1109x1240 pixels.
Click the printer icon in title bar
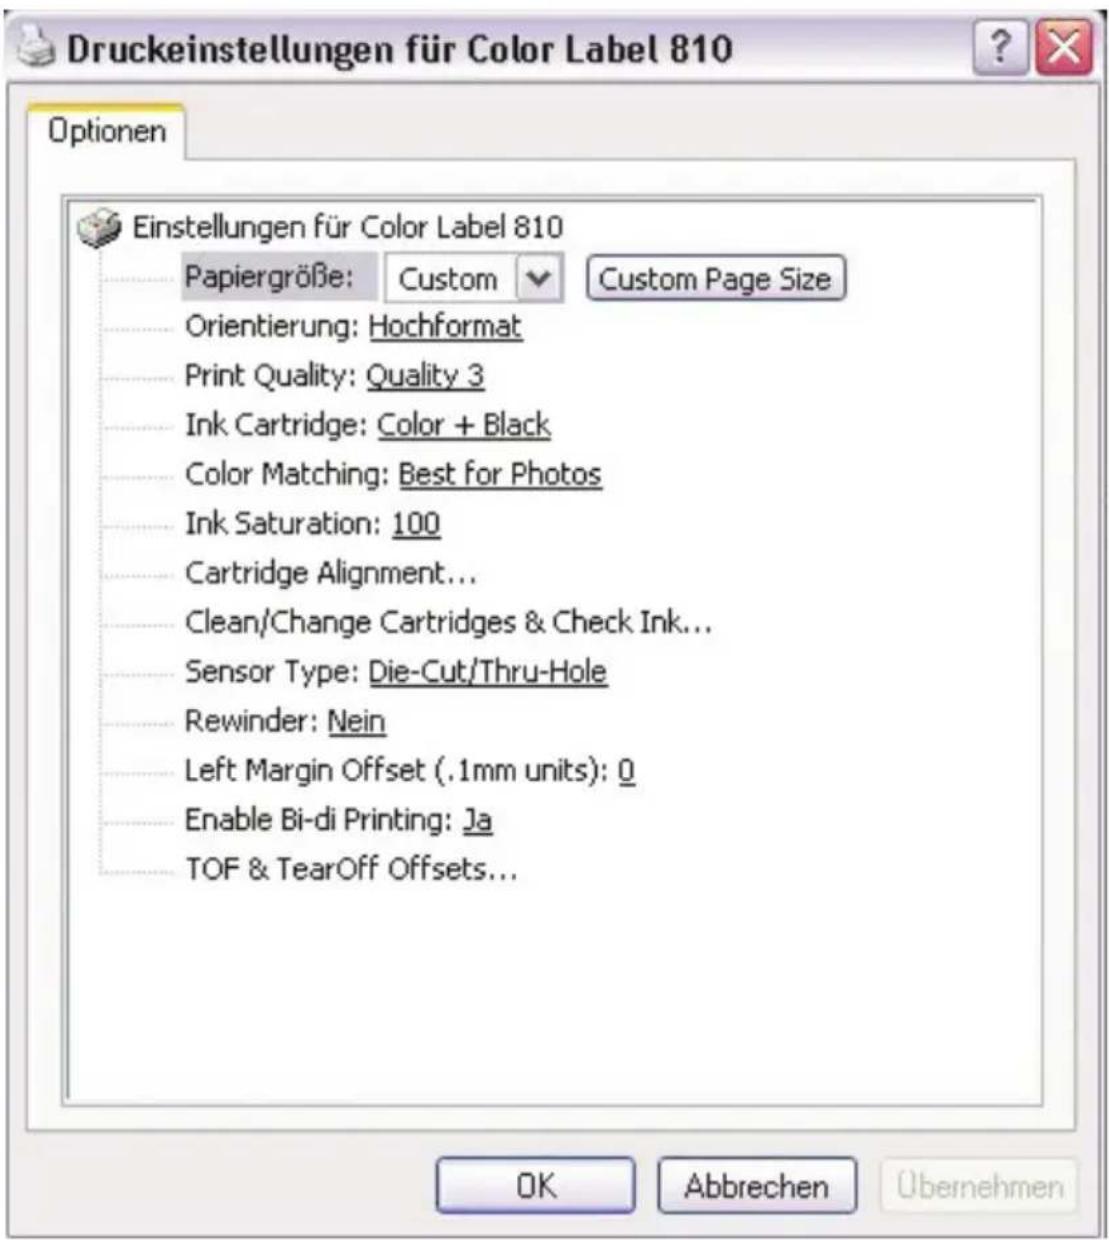tap(37, 48)
